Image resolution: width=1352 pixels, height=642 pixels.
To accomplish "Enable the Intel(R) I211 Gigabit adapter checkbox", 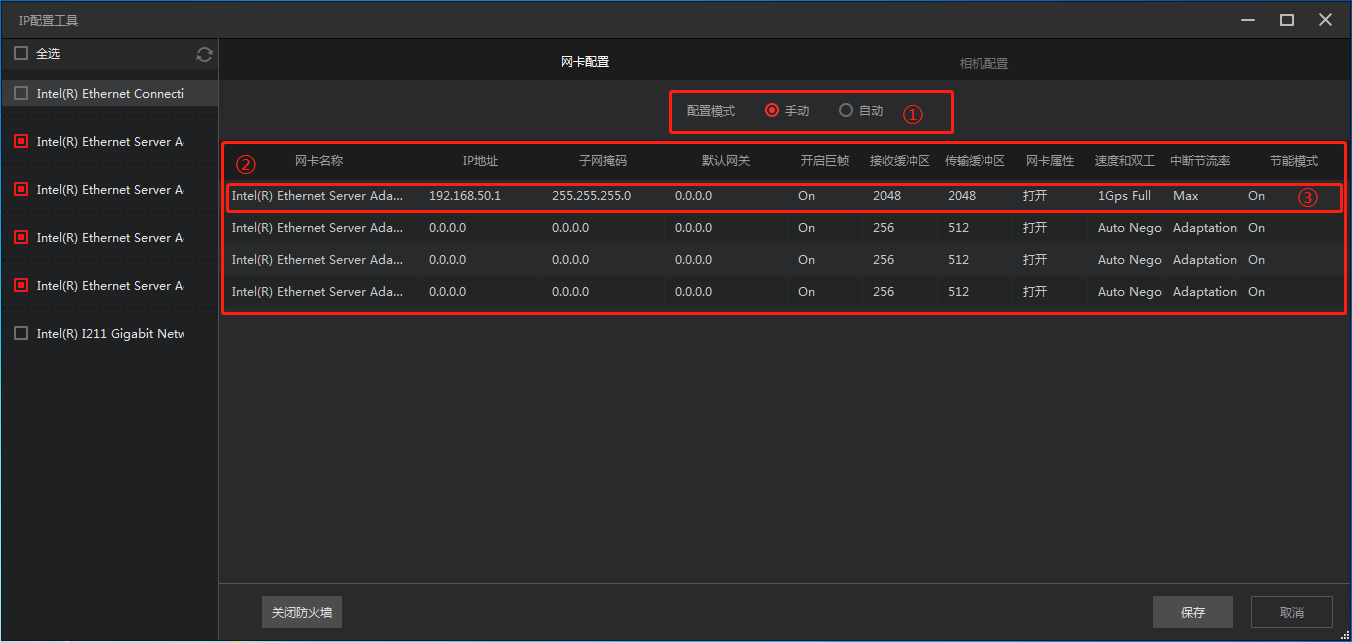I will tap(21, 334).
